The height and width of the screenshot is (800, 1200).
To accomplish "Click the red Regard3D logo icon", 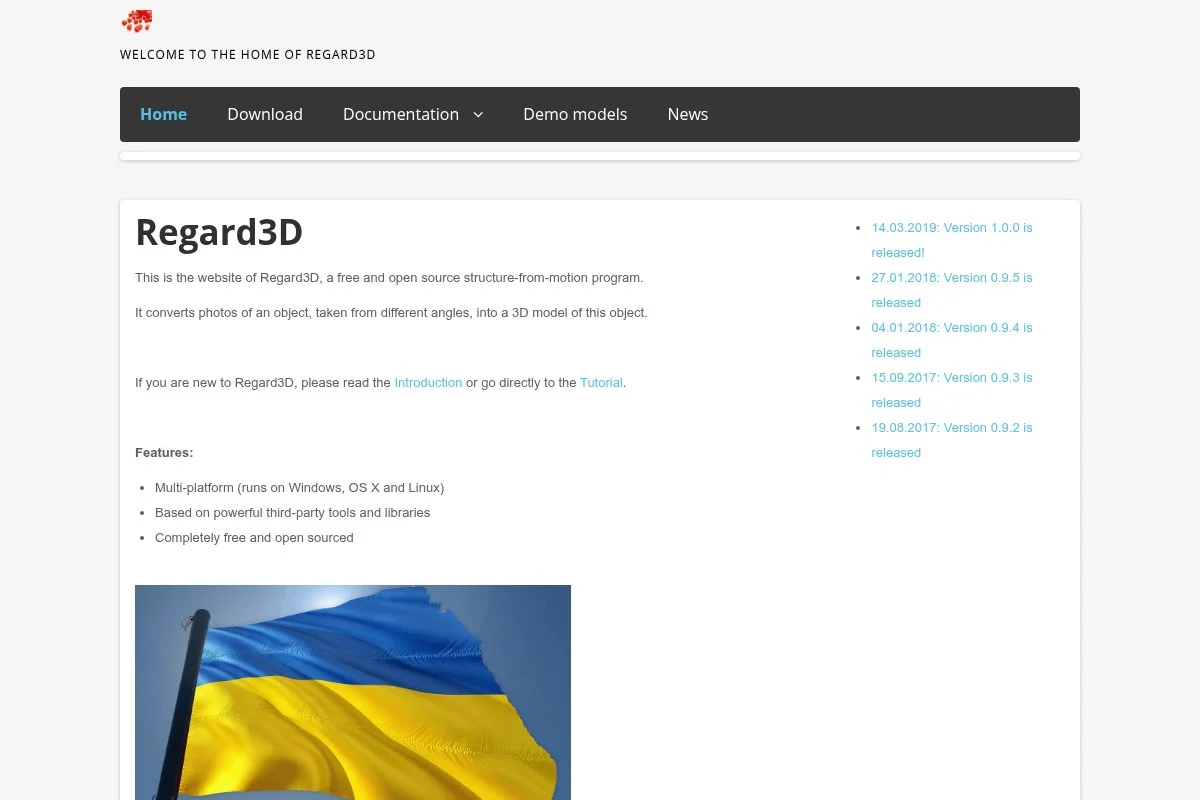I will pyautogui.click(x=136, y=22).
